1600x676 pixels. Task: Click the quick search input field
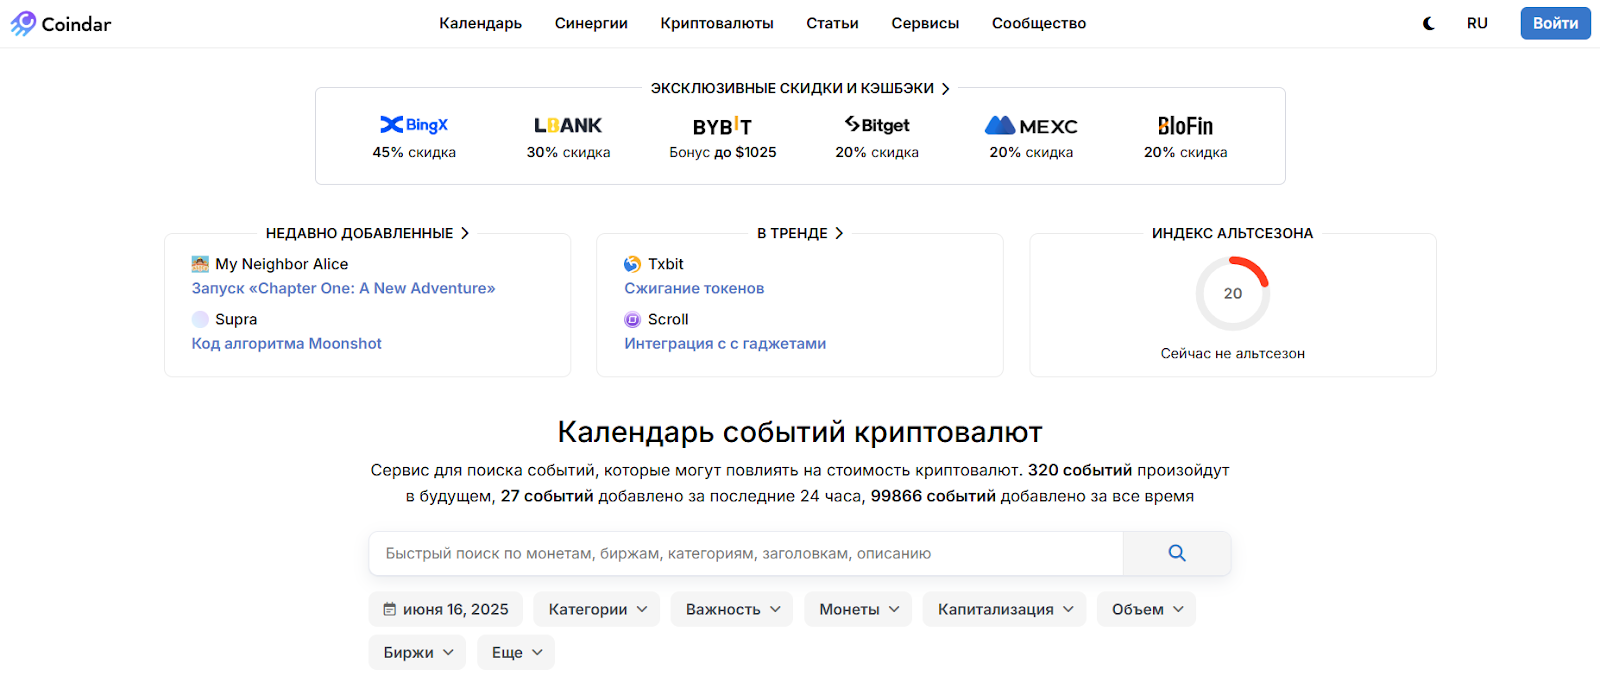coord(746,553)
